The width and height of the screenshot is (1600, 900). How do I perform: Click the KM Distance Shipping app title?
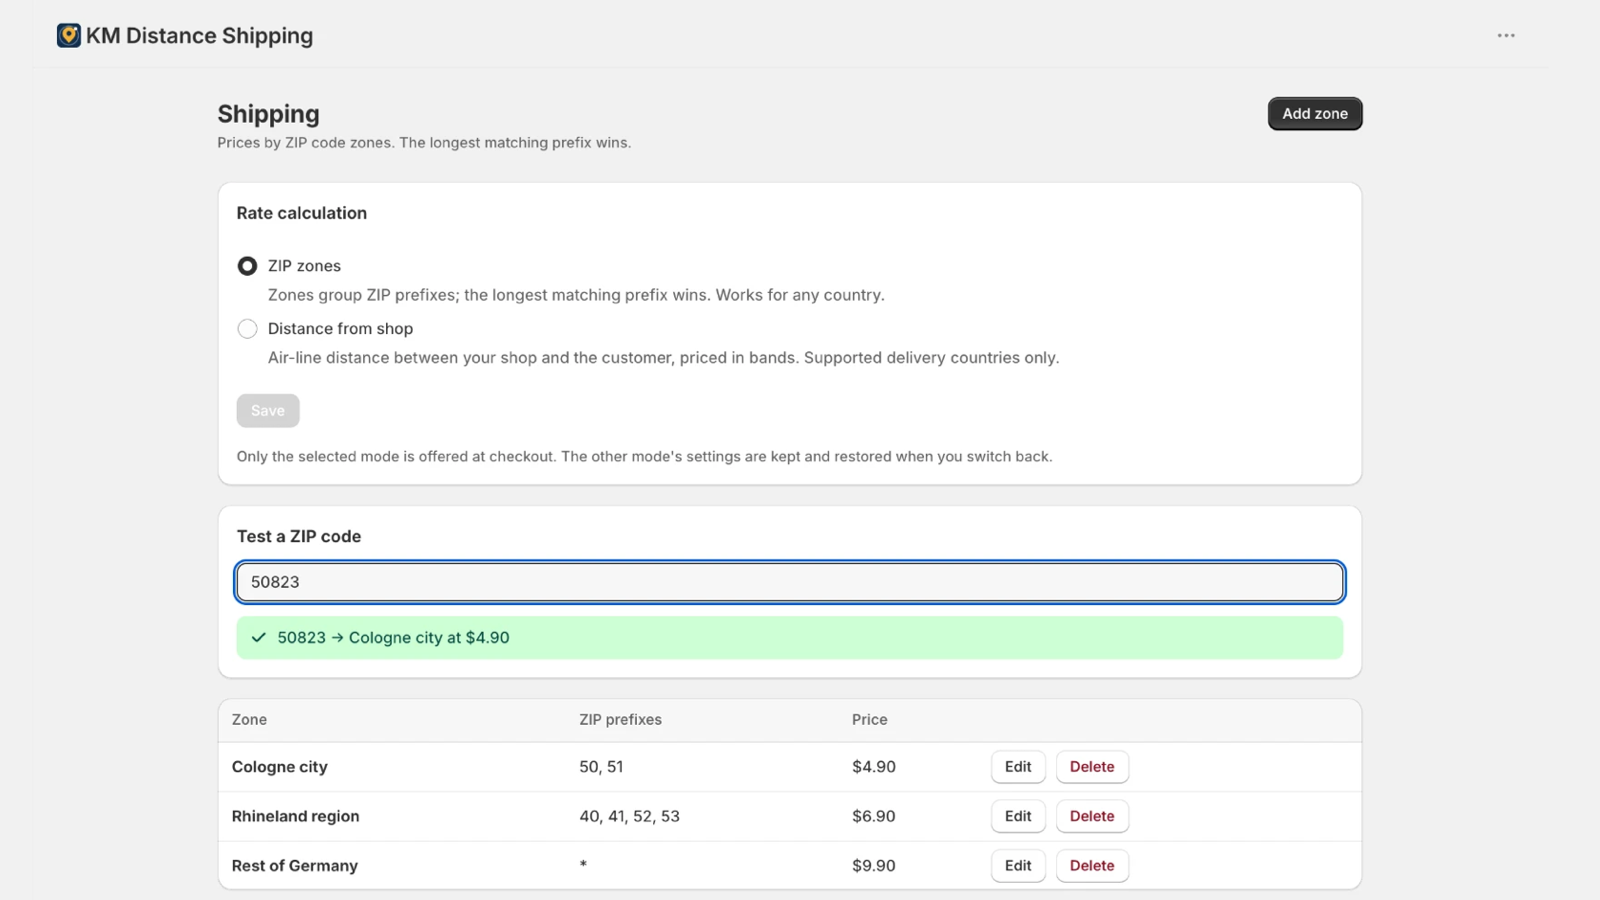coord(199,36)
